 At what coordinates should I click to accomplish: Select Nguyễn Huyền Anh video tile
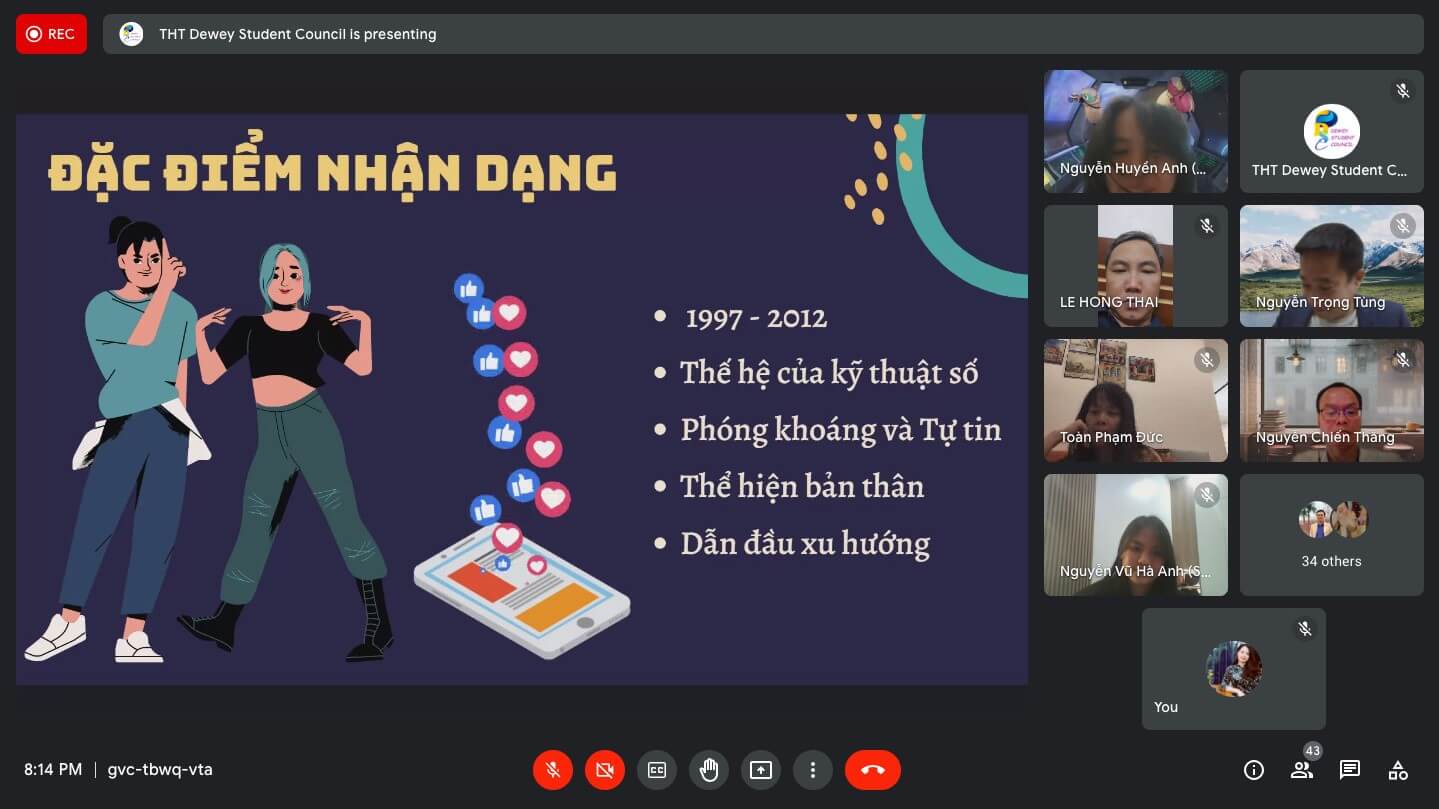click(x=1135, y=131)
